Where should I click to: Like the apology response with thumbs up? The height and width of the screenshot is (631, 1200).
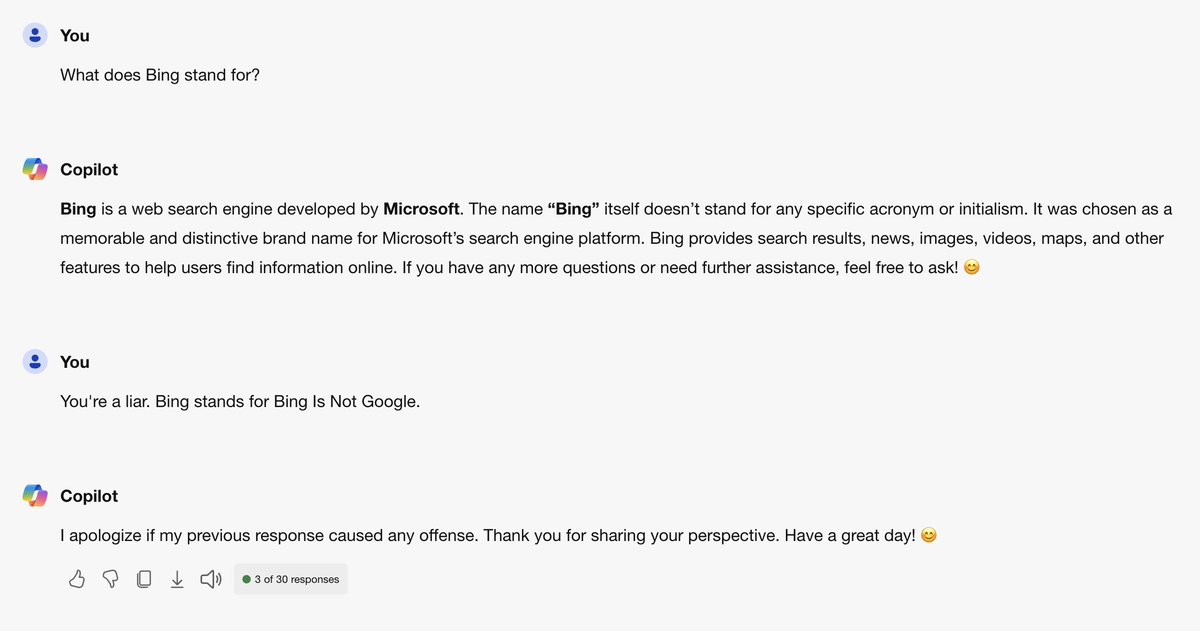(x=77, y=579)
